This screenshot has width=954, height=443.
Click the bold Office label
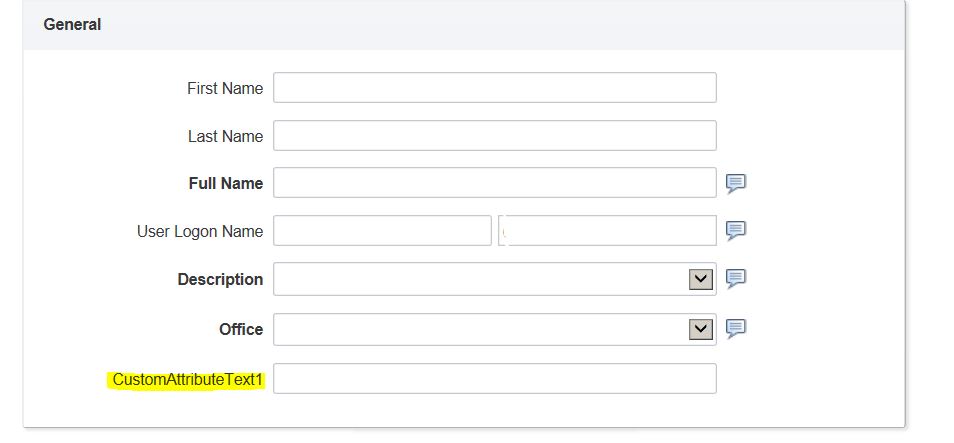[x=241, y=329]
